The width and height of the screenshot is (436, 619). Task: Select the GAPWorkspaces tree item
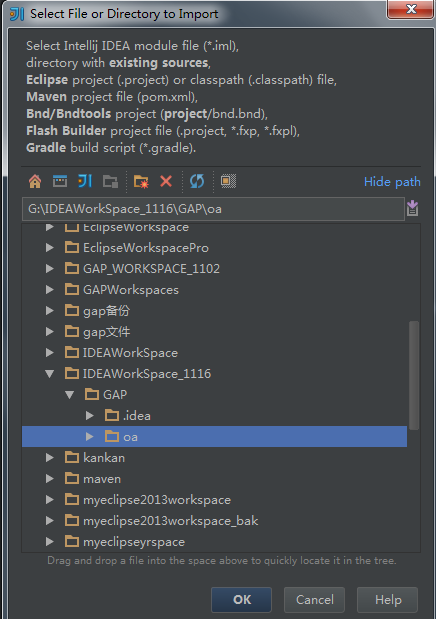[x=122, y=289]
